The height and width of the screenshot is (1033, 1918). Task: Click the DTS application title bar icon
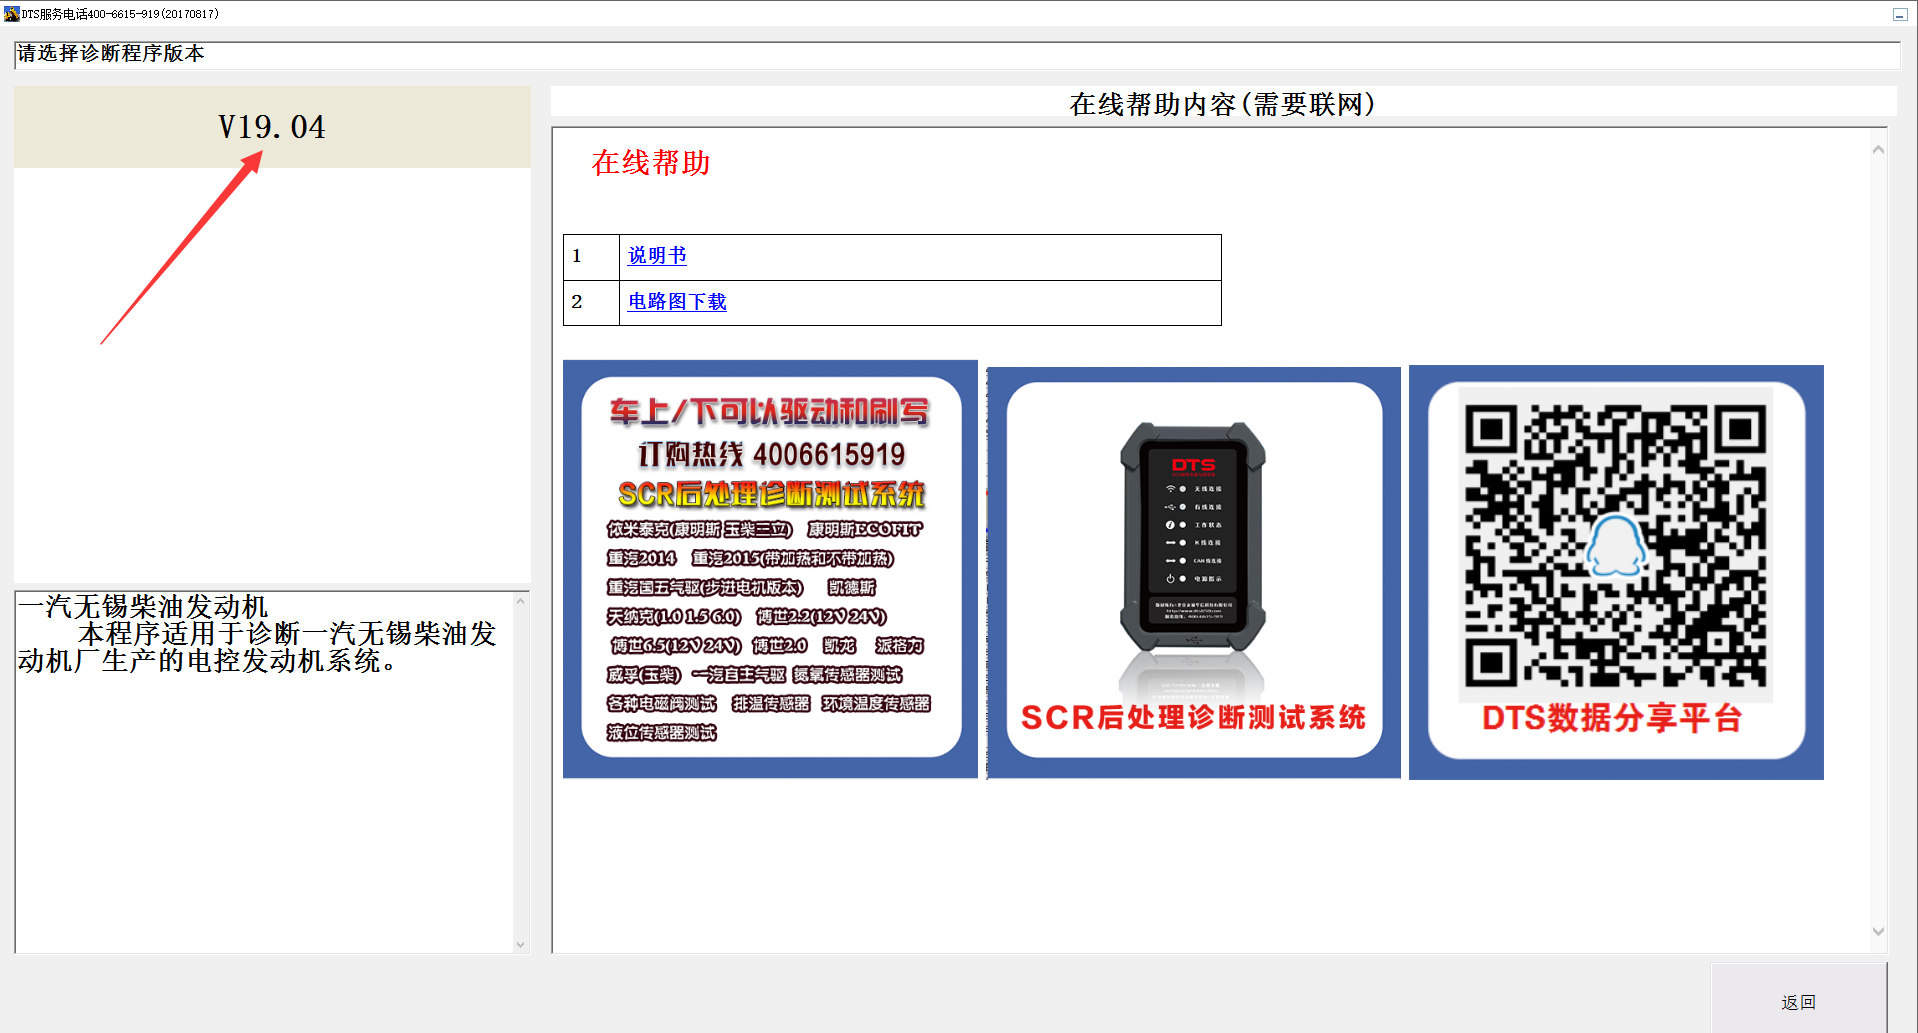[x=11, y=13]
